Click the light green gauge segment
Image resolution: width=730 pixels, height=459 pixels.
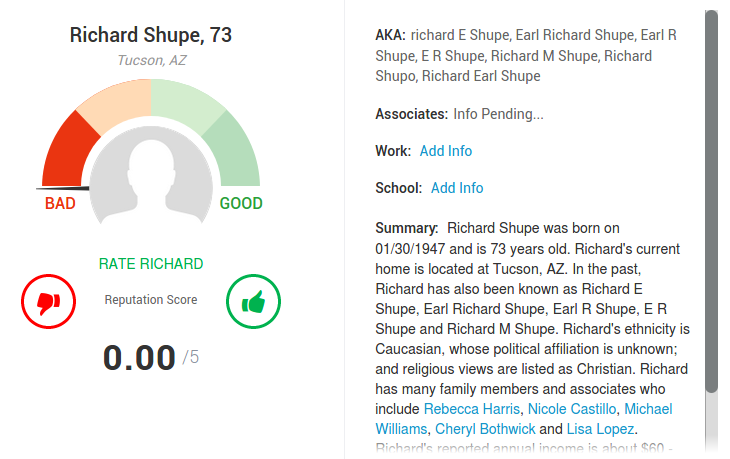pos(188,103)
